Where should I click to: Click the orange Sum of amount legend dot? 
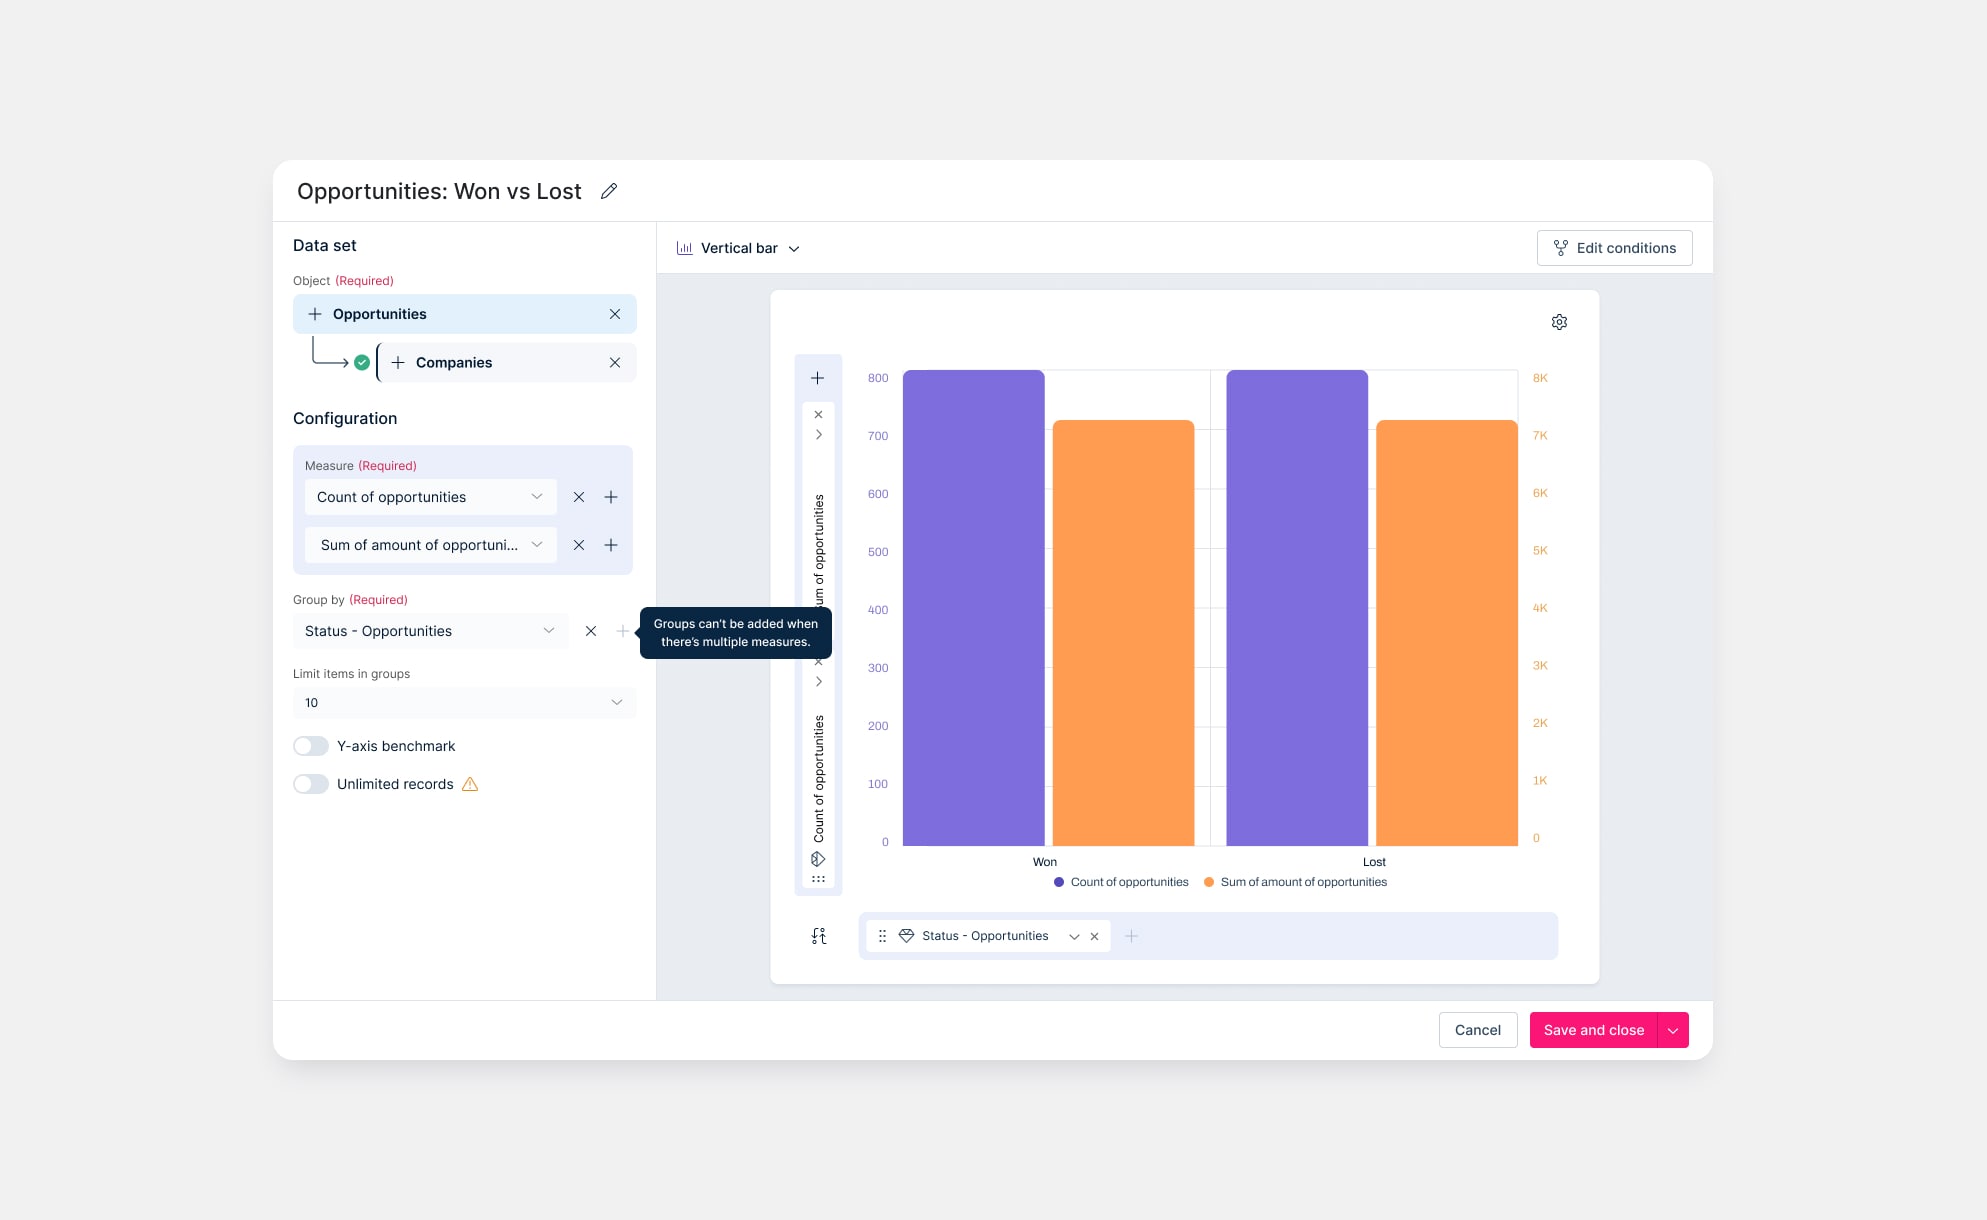click(x=1209, y=882)
